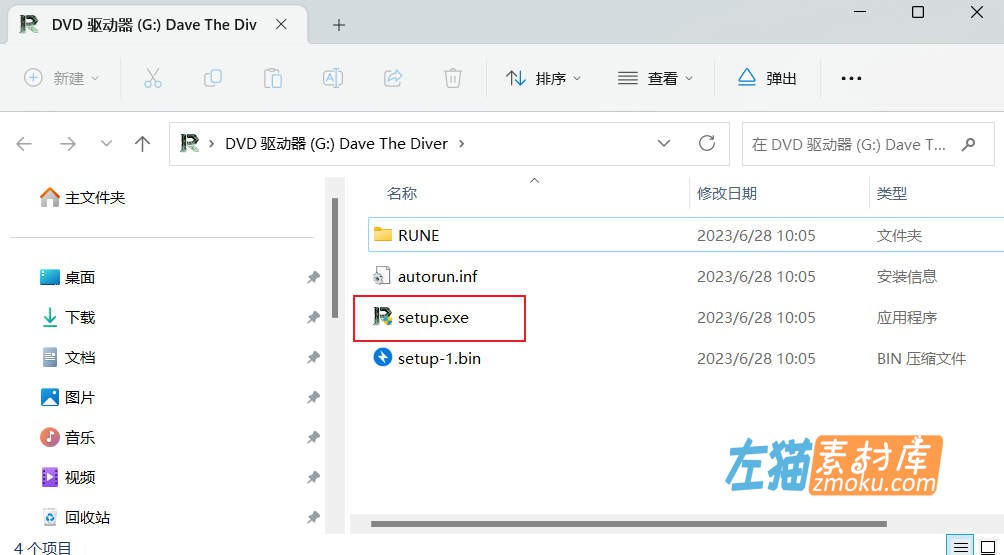Viewport: 1004px width, 555px height.
Task: Click the Delete trash can icon
Action: pos(453,78)
